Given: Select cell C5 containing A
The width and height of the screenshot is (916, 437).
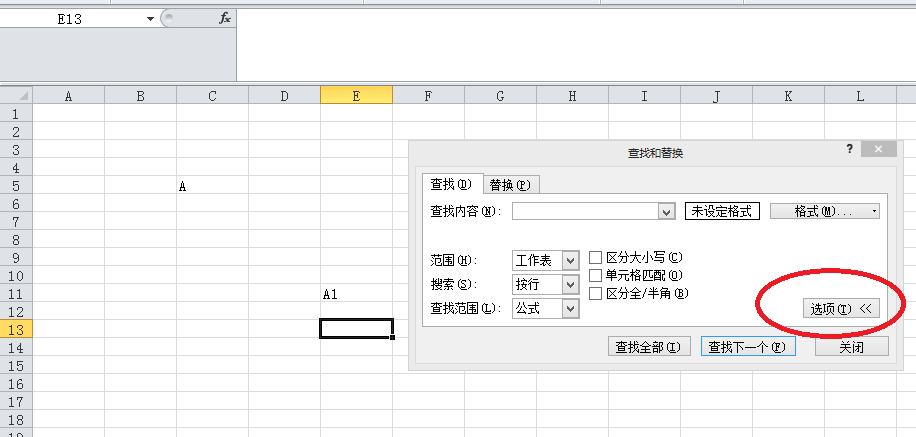Looking at the screenshot, I should (212, 186).
